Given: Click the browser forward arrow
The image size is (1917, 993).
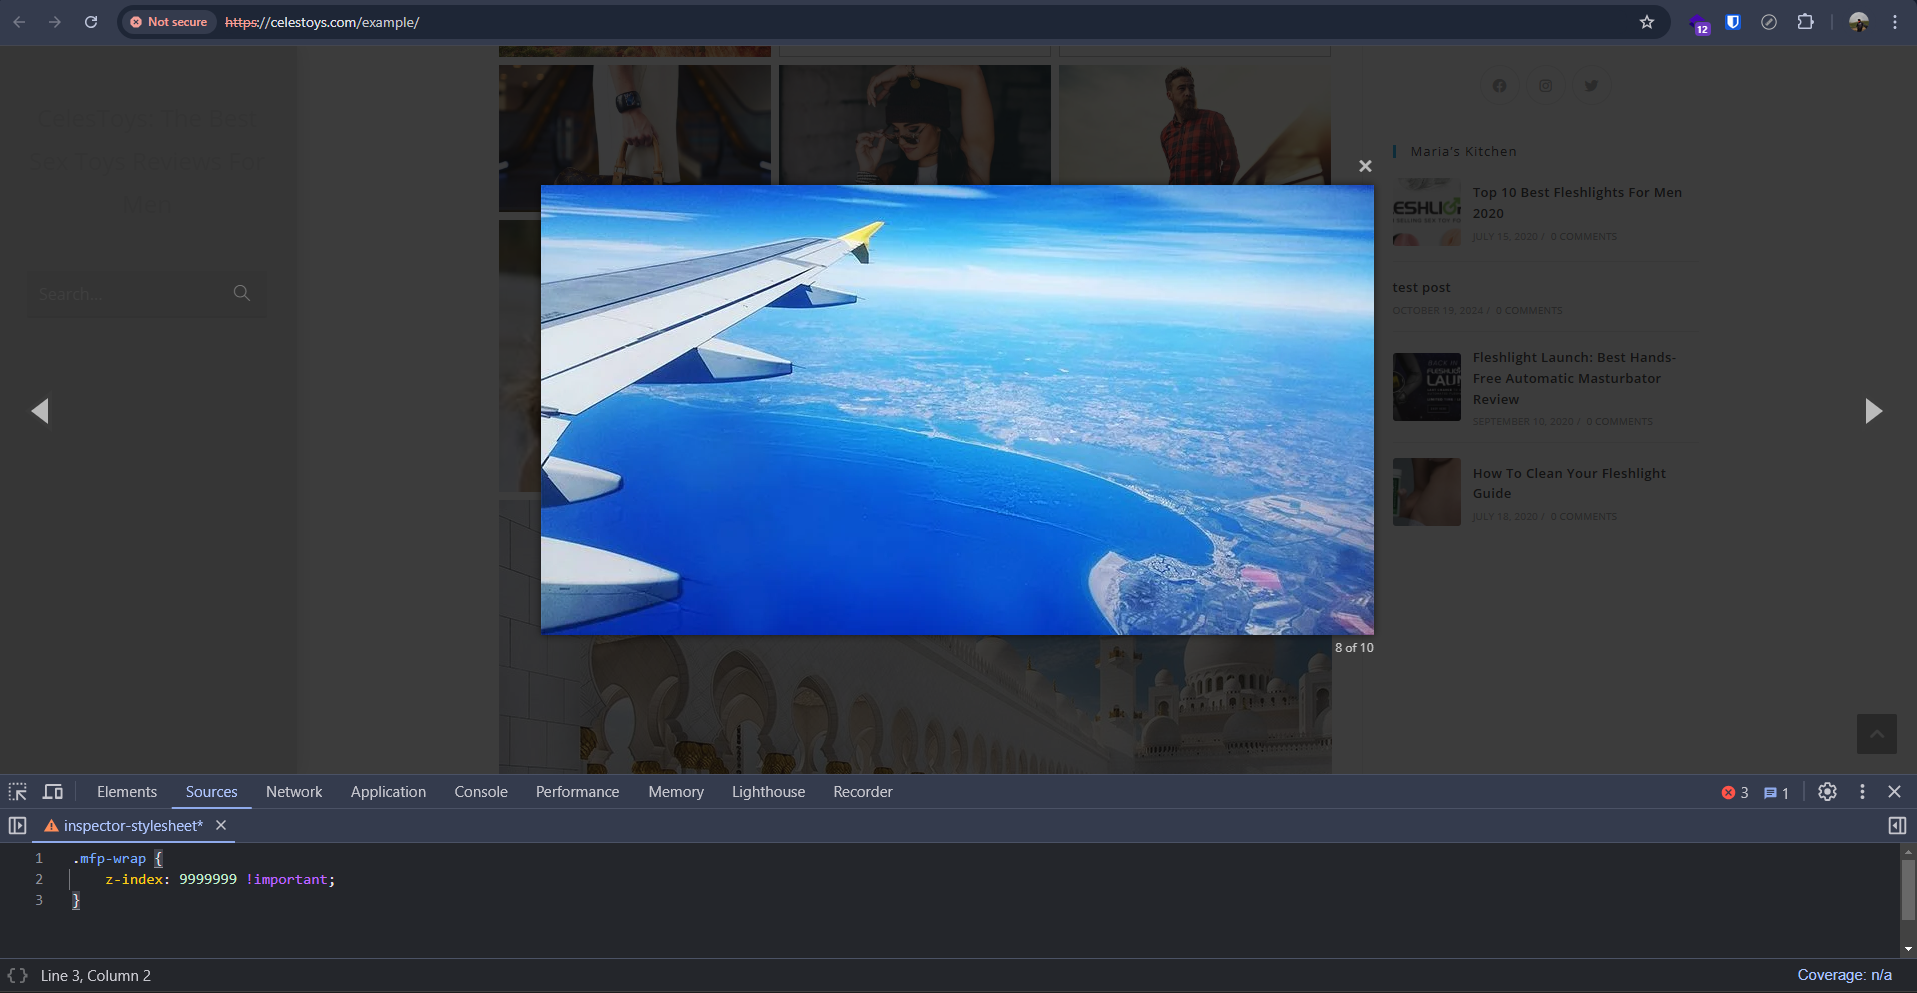Looking at the screenshot, I should pyautogui.click(x=55, y=22).
